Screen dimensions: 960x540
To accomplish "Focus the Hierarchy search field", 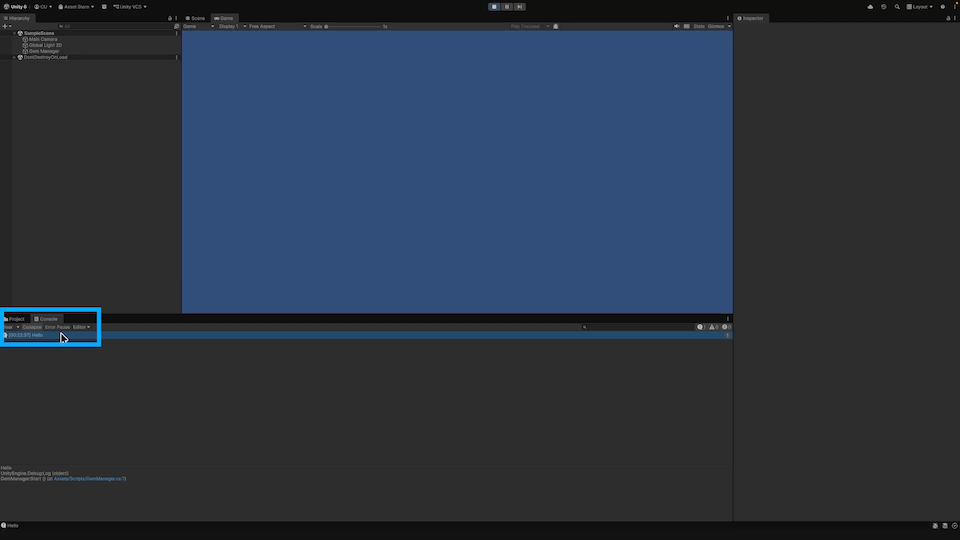I will (x=115, y=26).
